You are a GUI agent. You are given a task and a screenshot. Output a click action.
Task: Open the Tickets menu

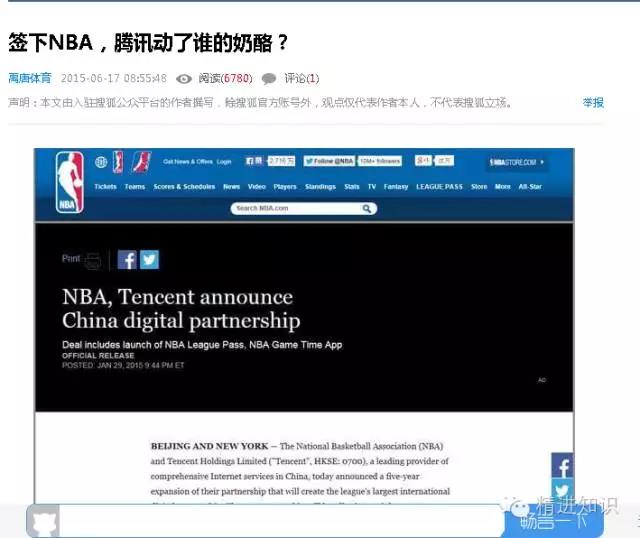click(x=105, y=187)
